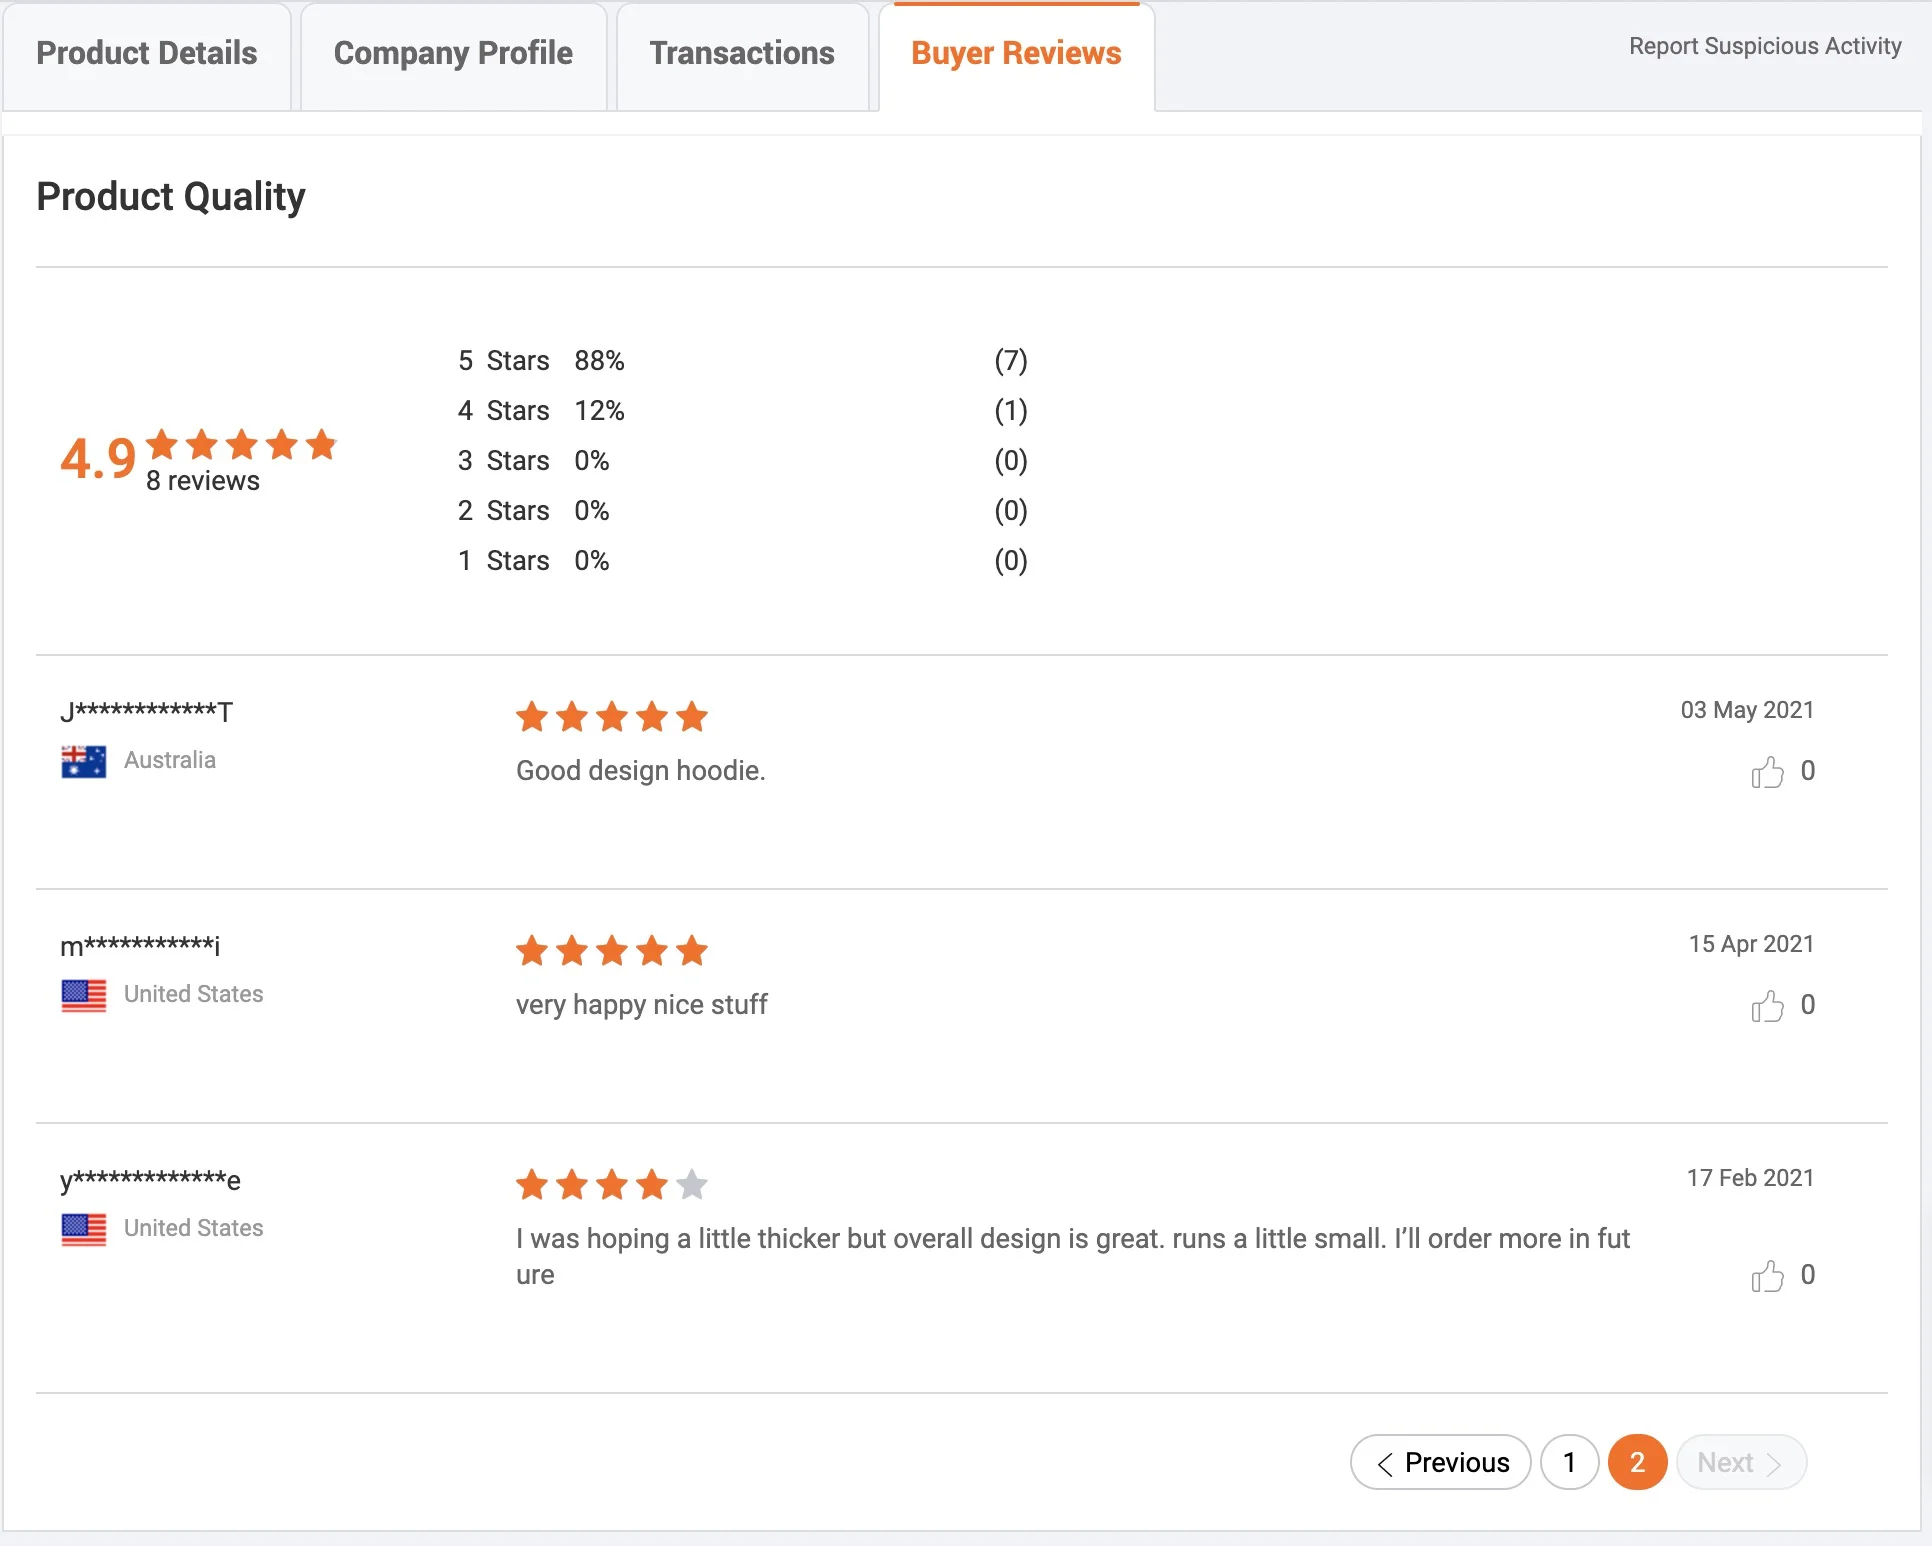Select the Buyer Reviews tab
This screenshot has height=1546, width=1932.
[x=1016, y=53]
